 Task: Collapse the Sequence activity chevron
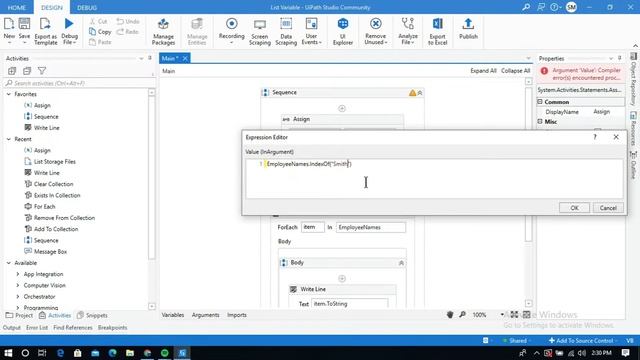(420, 93)
